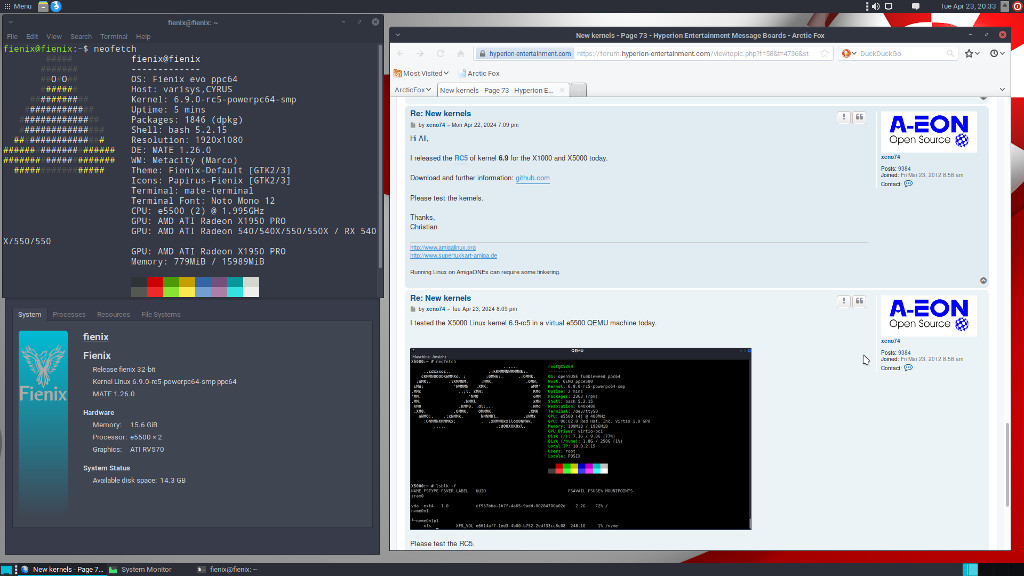The width and height of the screenshot is (1024, 576).
Task: Click the cyan neofetch color block
Action: tap(235, 287)
